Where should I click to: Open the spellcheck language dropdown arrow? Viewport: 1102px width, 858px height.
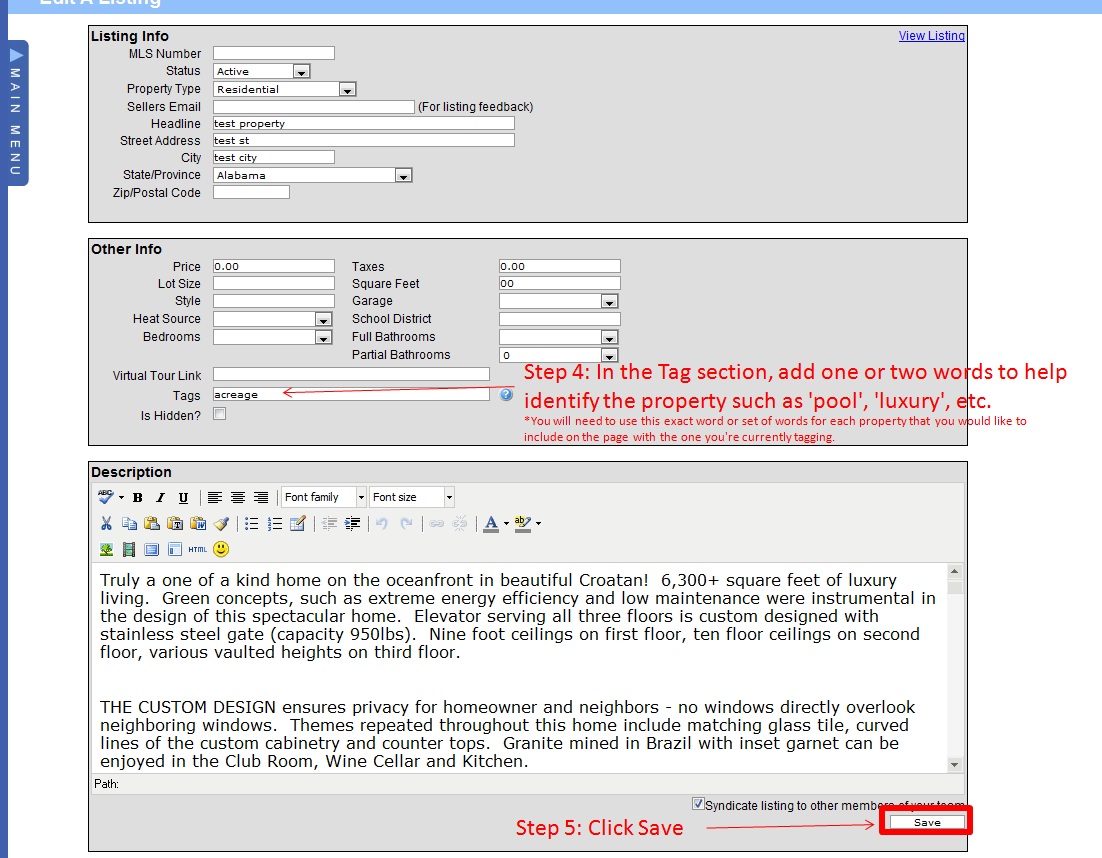coord(121,498)
